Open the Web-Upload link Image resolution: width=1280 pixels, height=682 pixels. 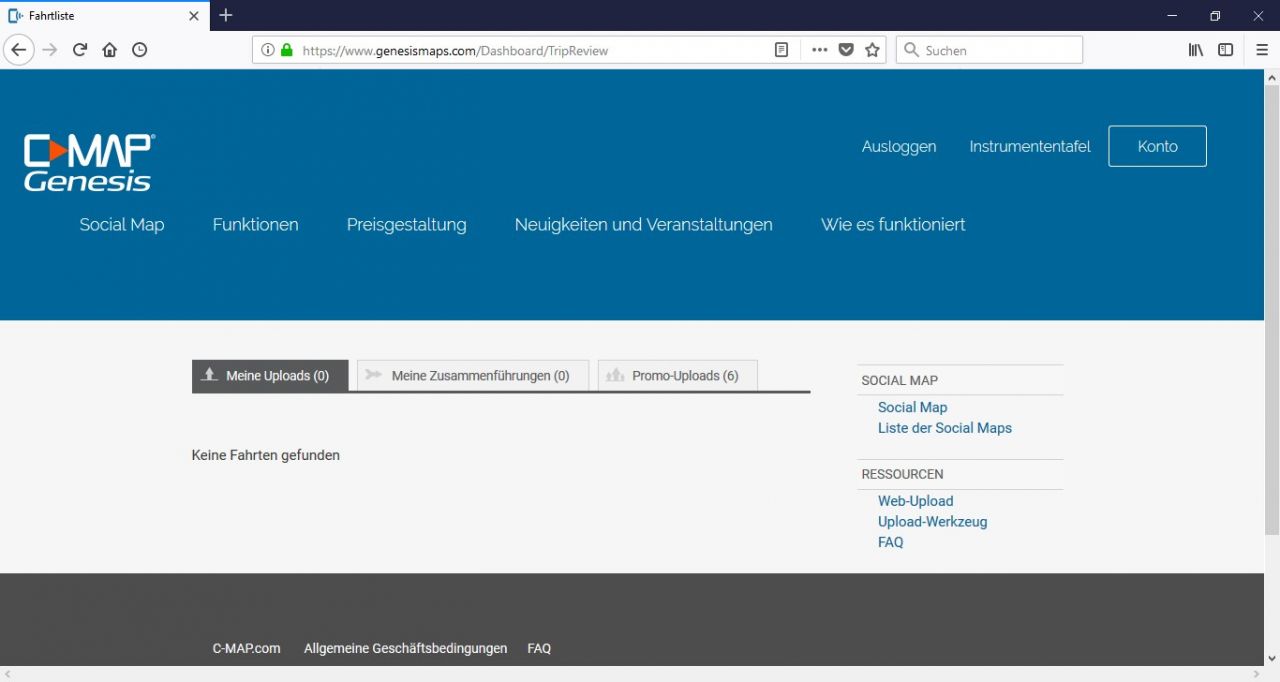coord(915,501)
